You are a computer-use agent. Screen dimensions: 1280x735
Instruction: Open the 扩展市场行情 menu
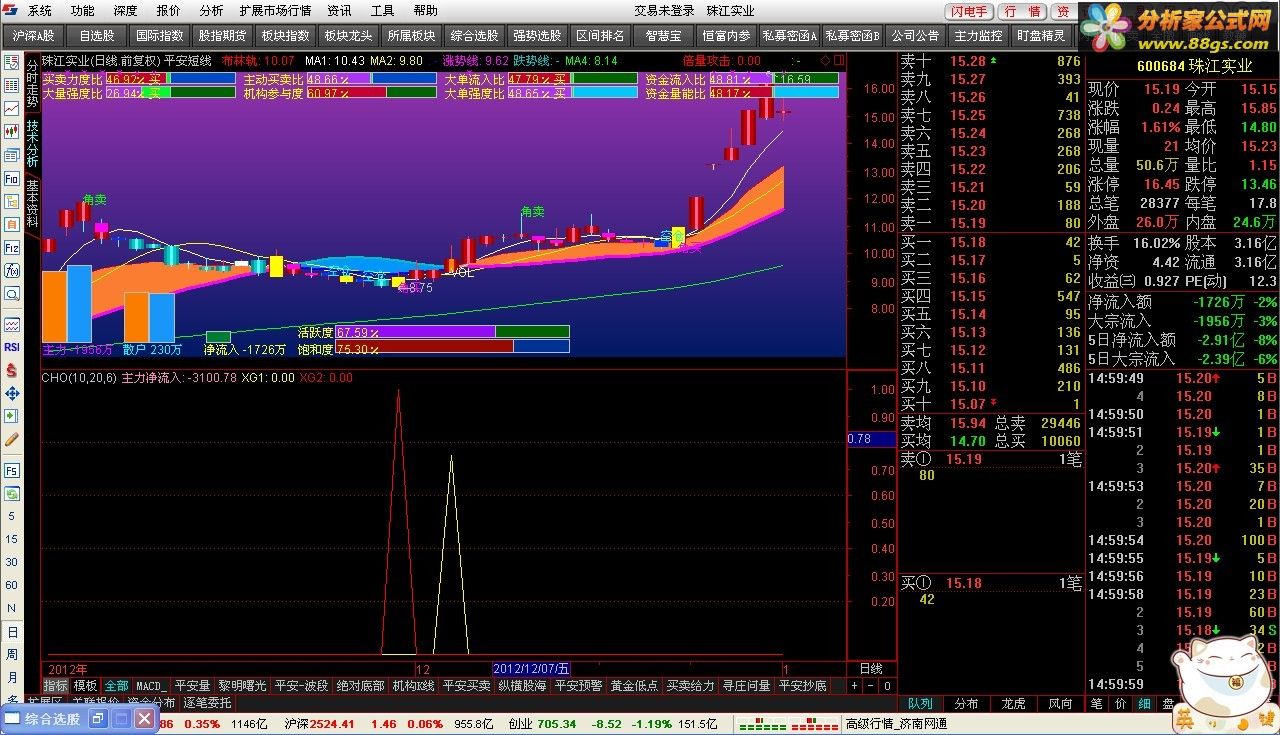point(275,11)
